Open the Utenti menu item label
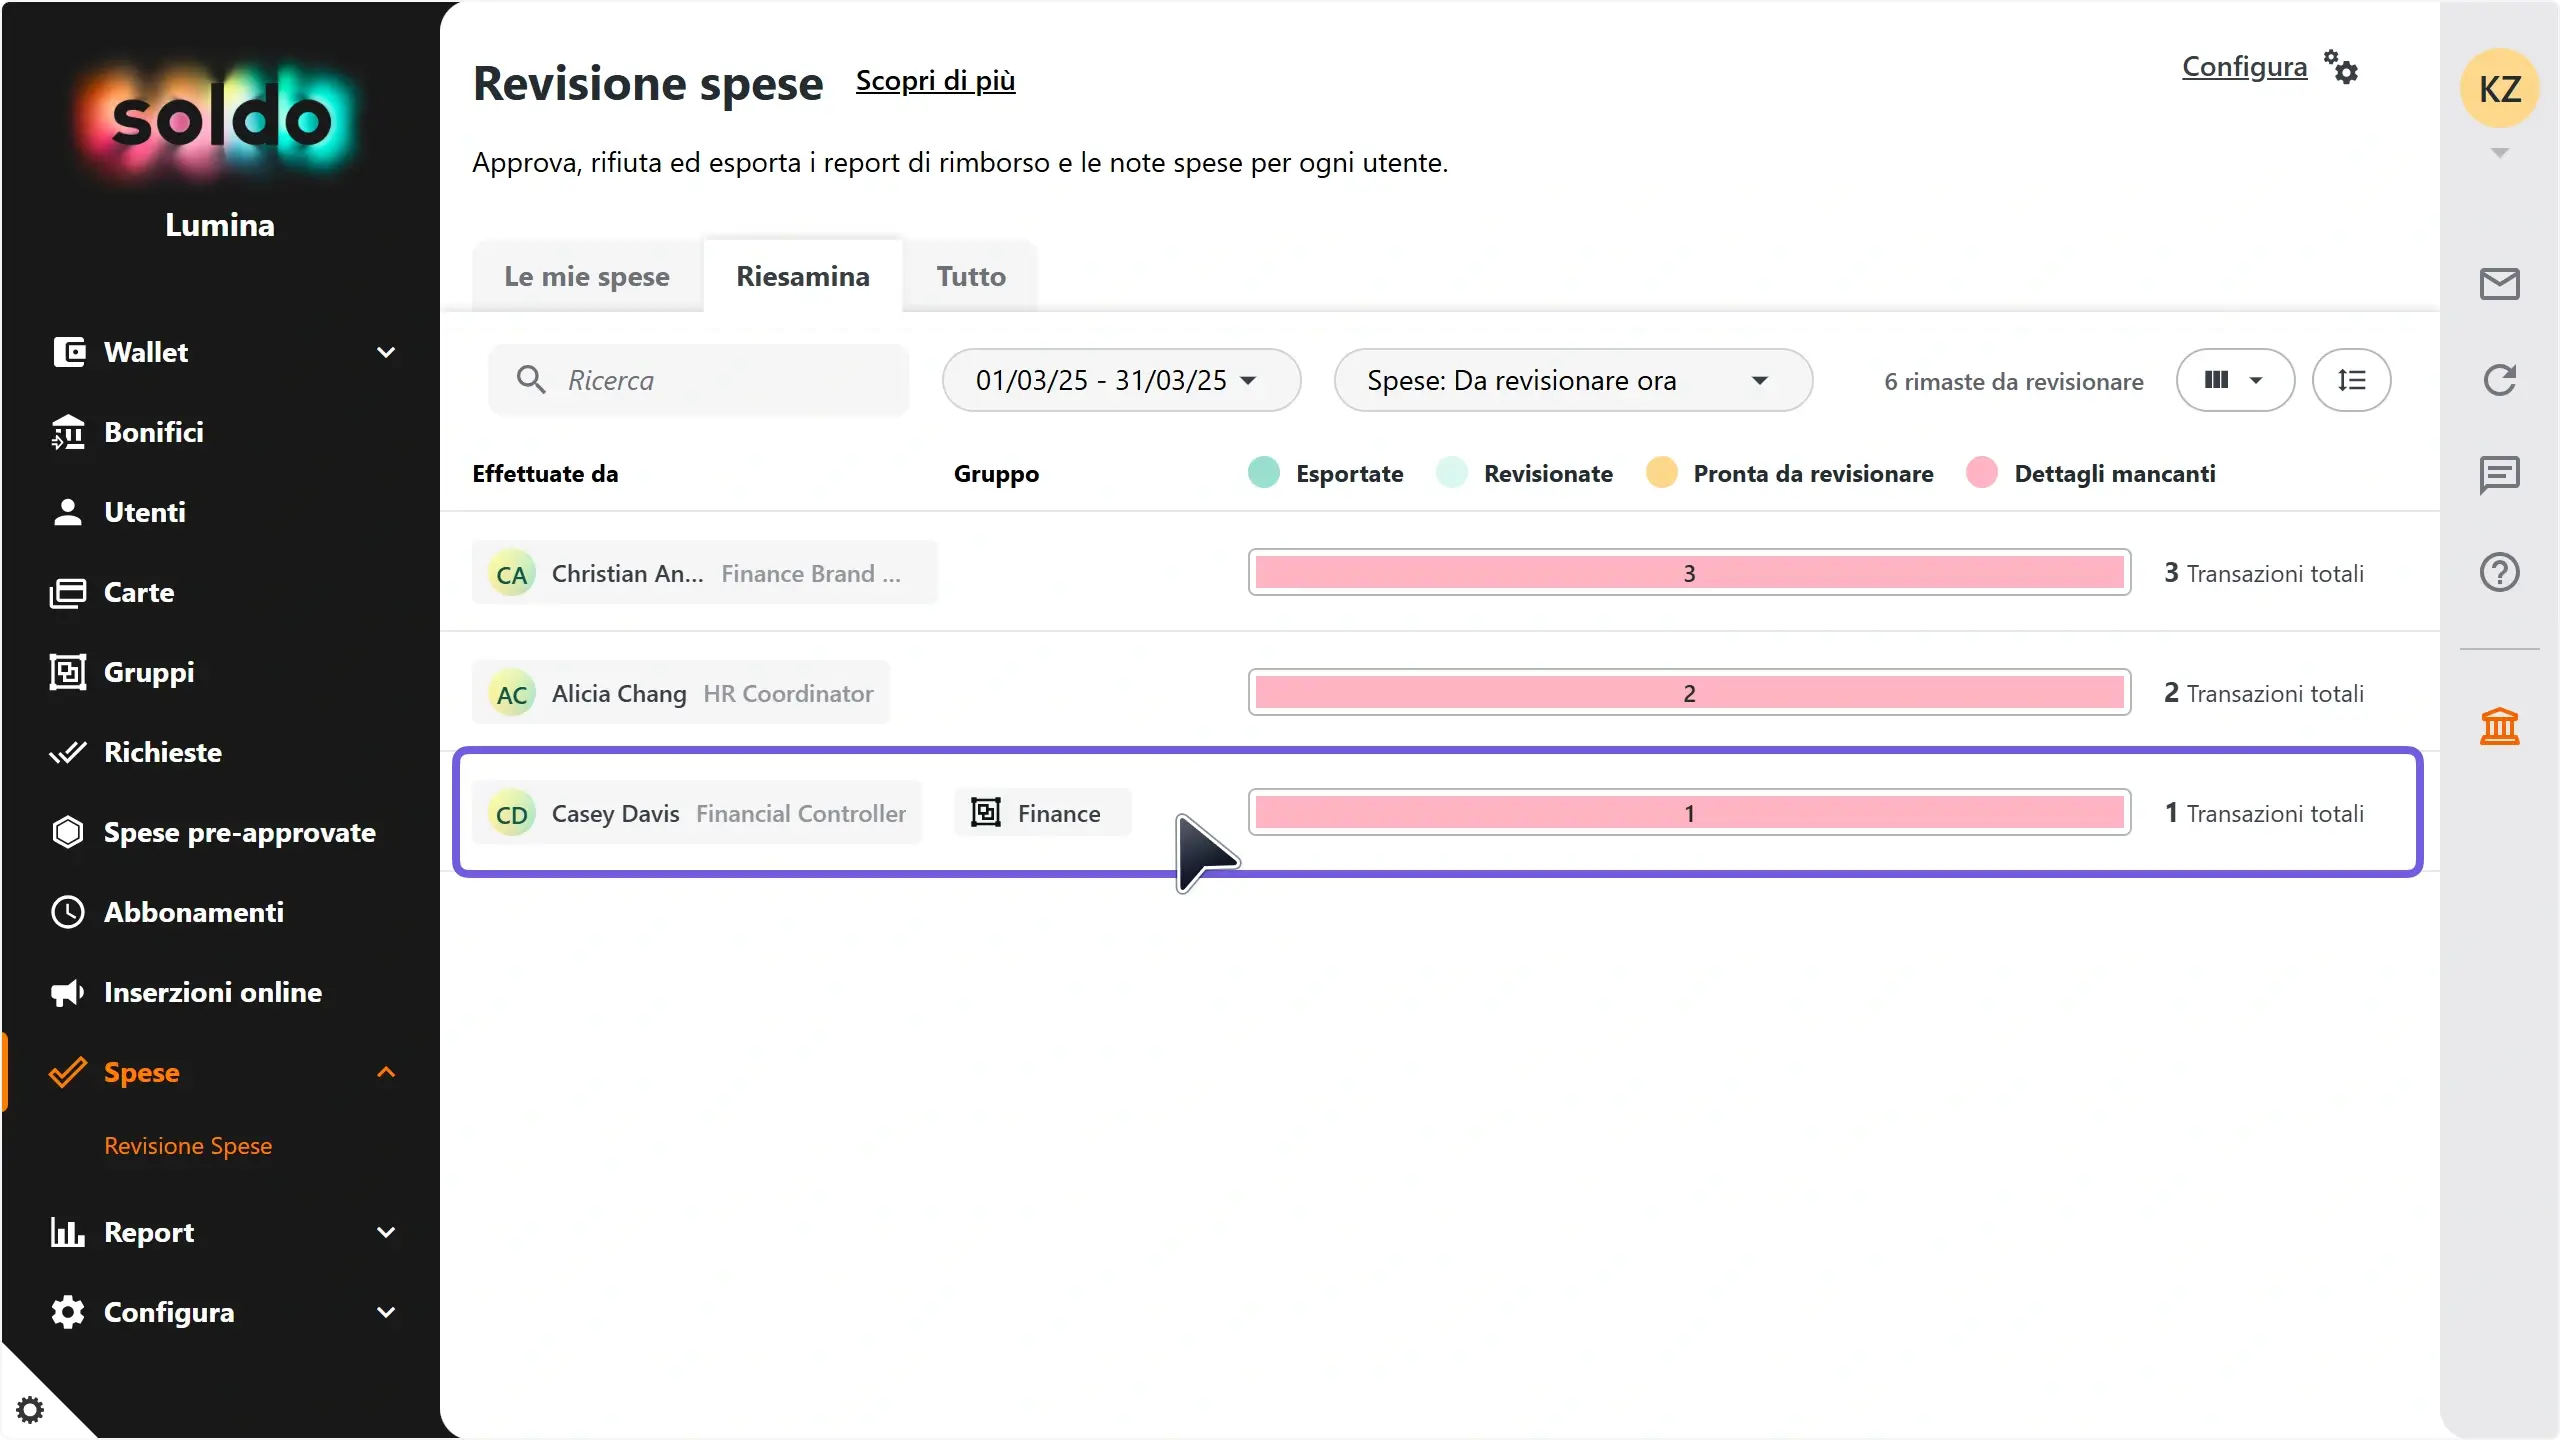This screenshot has width=2560, height=1440. (x=145, y=512)
